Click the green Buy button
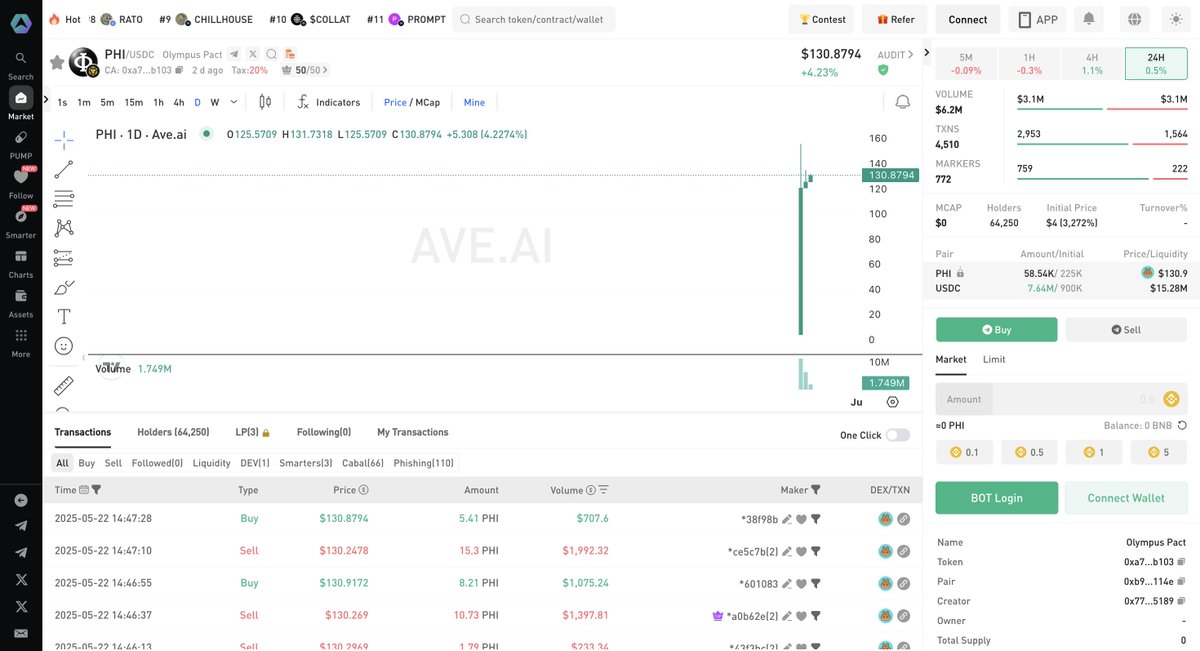The image size is (1200, 651). 996,329
